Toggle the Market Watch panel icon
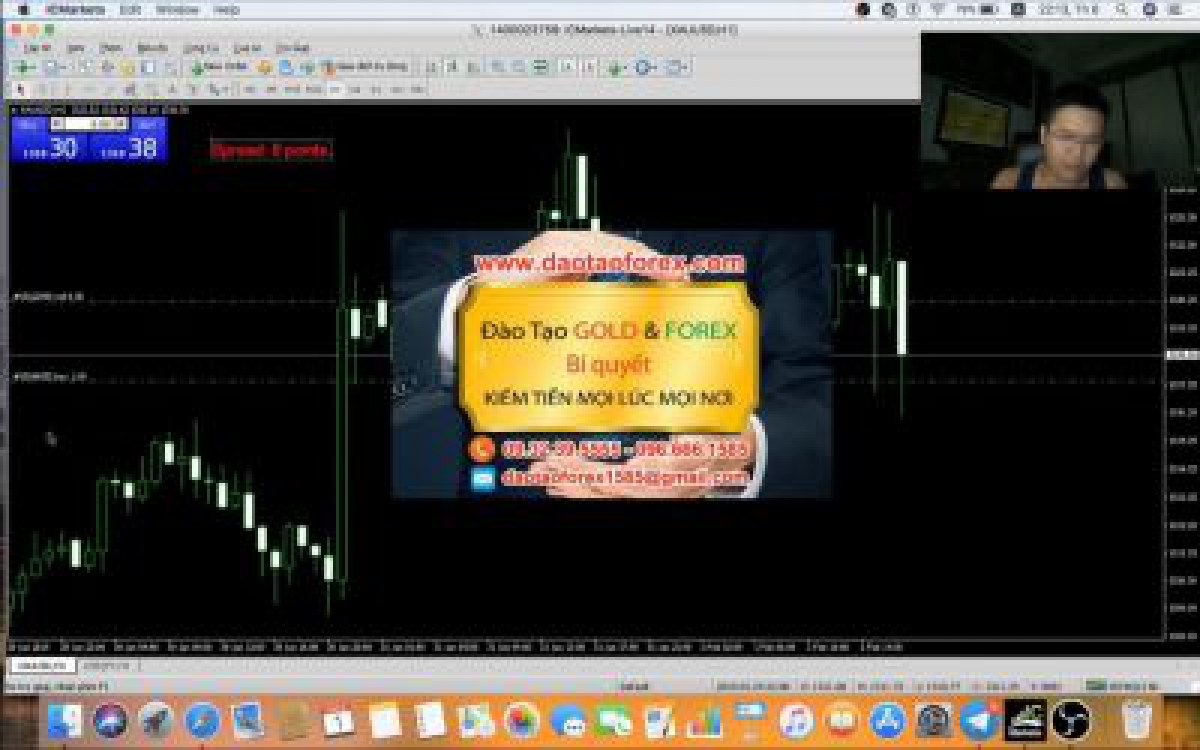Viewport: 1200px width, 750px height. point(86,67)
